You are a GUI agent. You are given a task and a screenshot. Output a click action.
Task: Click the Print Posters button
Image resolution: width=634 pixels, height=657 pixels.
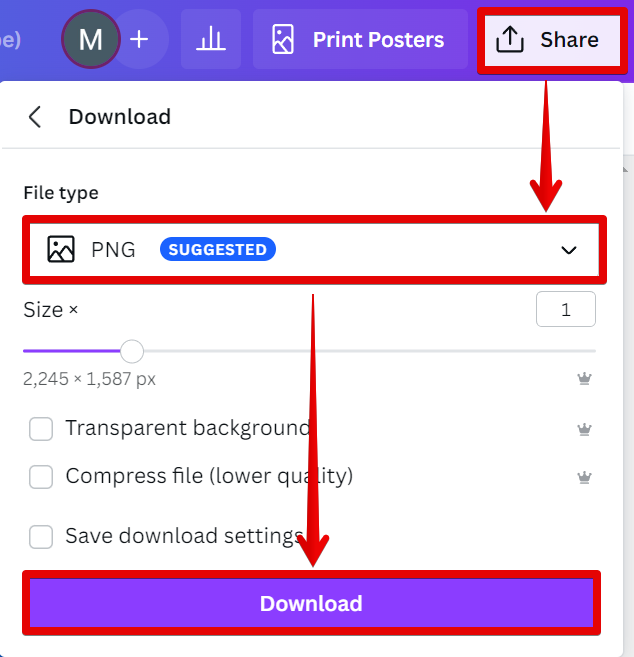click(x=359, y=40)
